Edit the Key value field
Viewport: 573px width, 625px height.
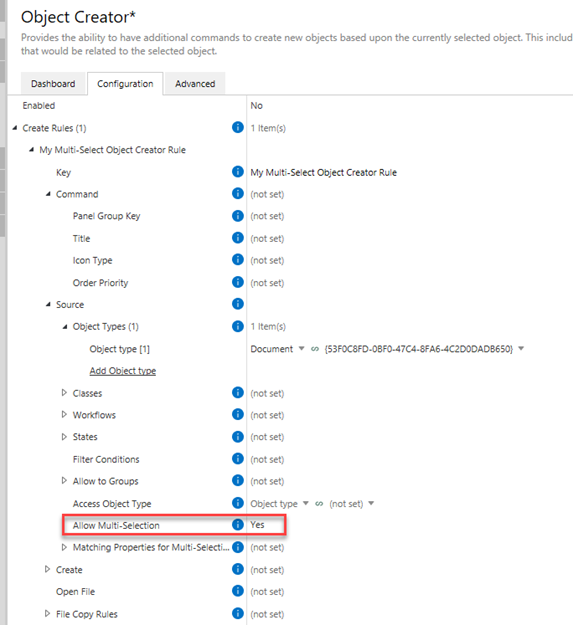tap(324, 172)
